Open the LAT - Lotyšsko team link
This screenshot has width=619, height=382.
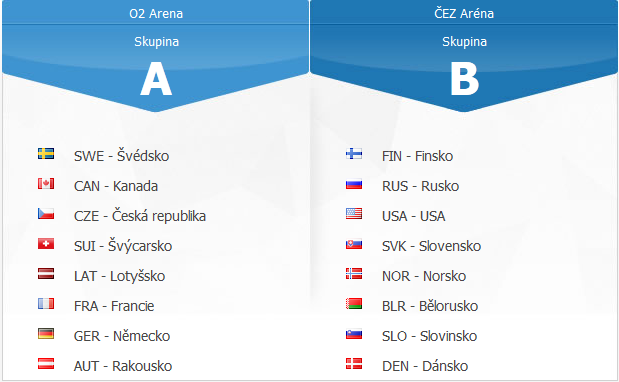tap(119, 276)
